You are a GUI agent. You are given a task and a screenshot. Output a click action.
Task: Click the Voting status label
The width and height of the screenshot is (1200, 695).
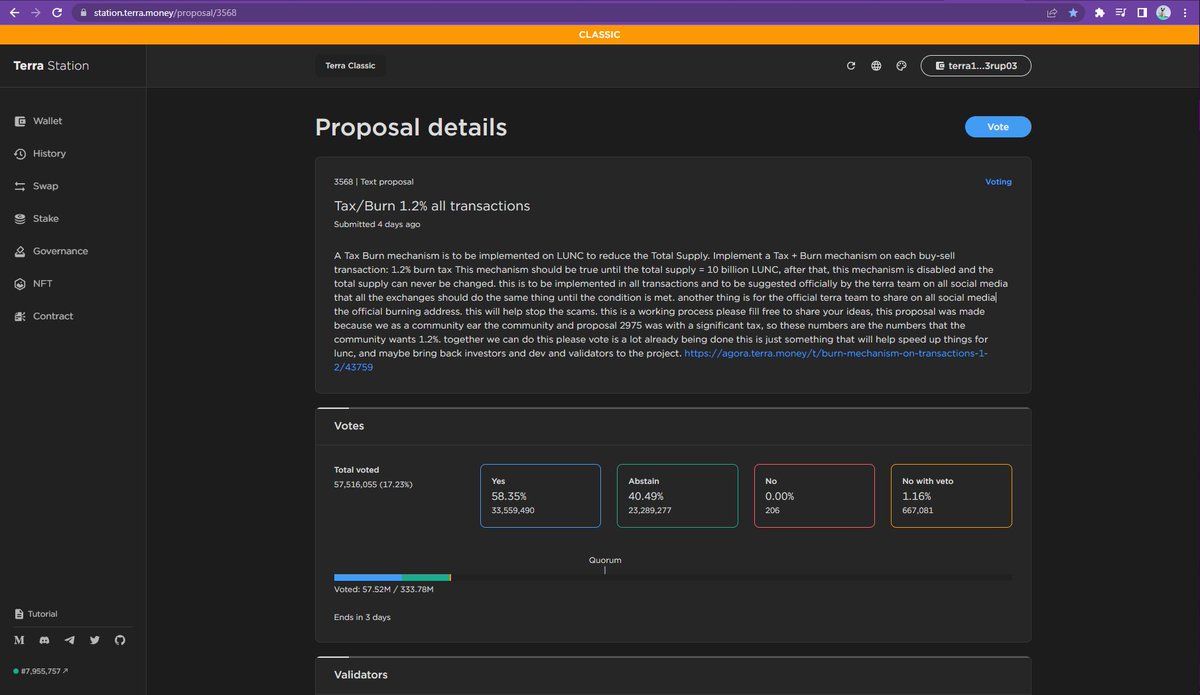pyautogui.click(x=998, y=182)
